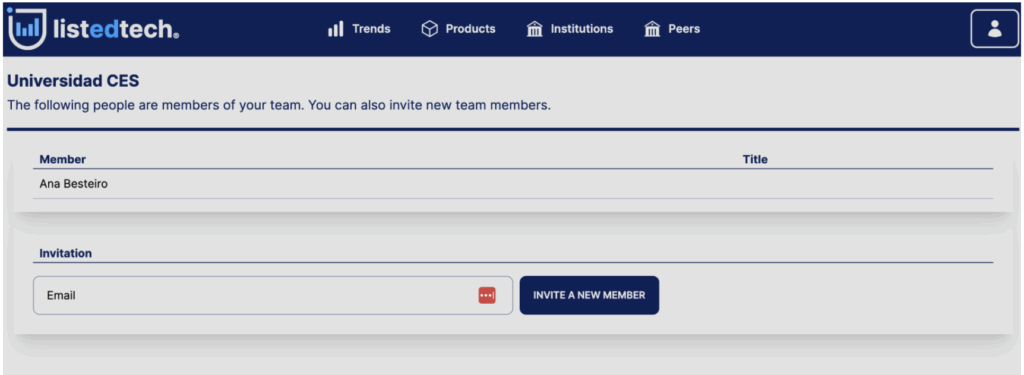Image resolution: width=1024 pixels, height=375 pixels.
Task: Click the Member column header
Action: click(x=63, y=159)
